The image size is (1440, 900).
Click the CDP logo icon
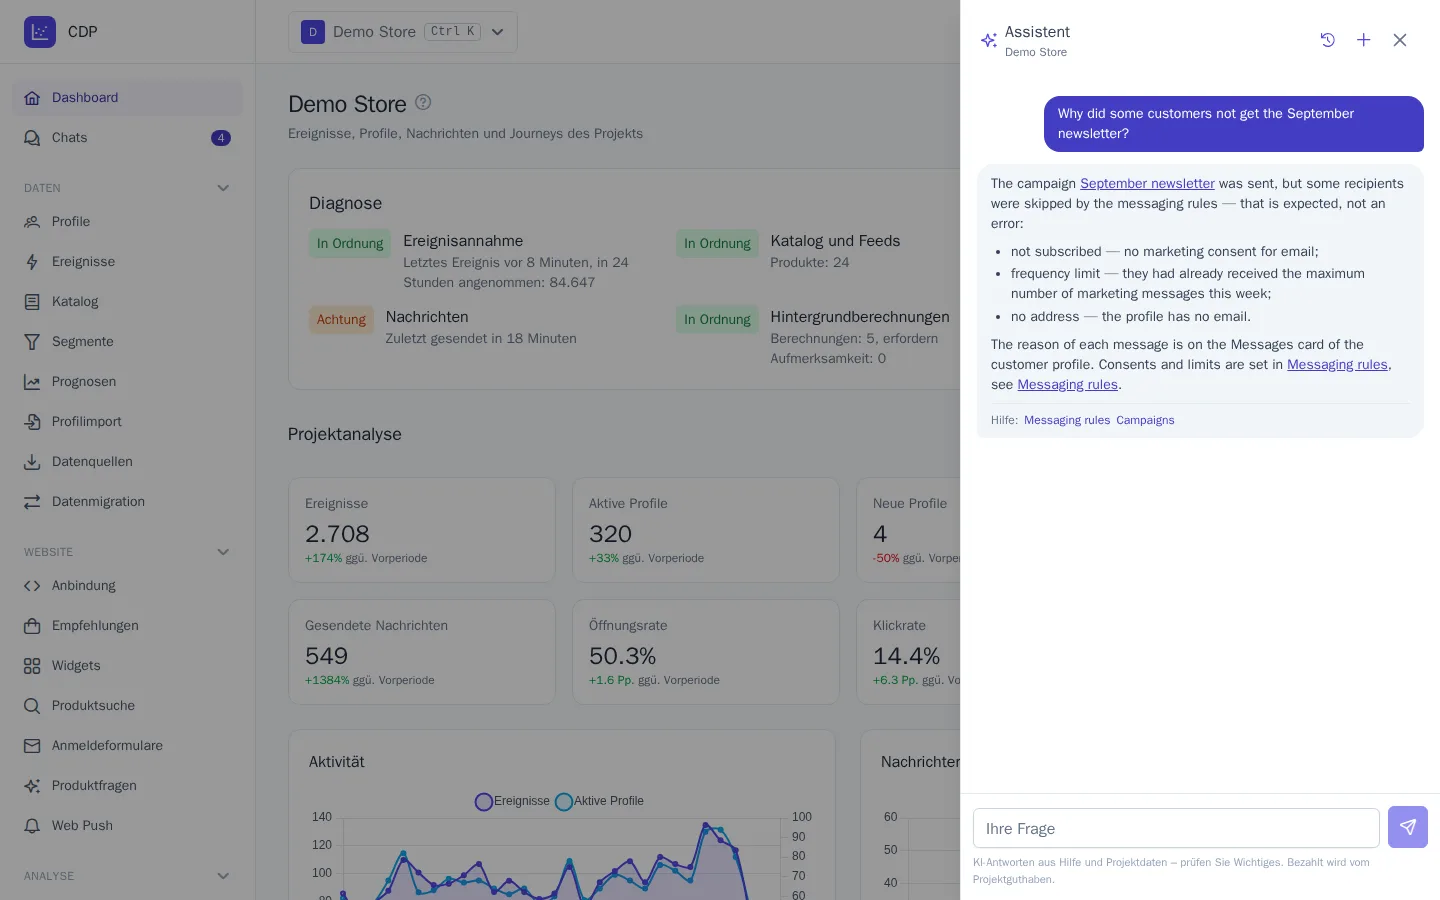click(x=40, y=32)
